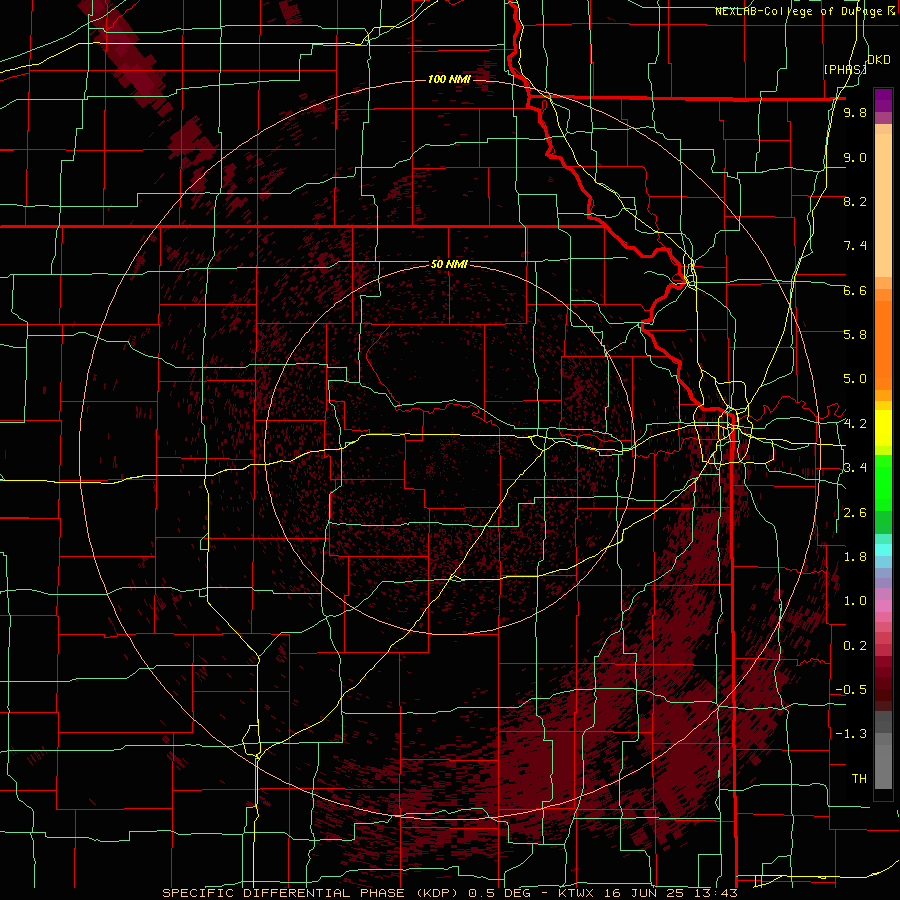Click the '50 NMI' range ring label
900x900 pixels.
click(449, 264)
